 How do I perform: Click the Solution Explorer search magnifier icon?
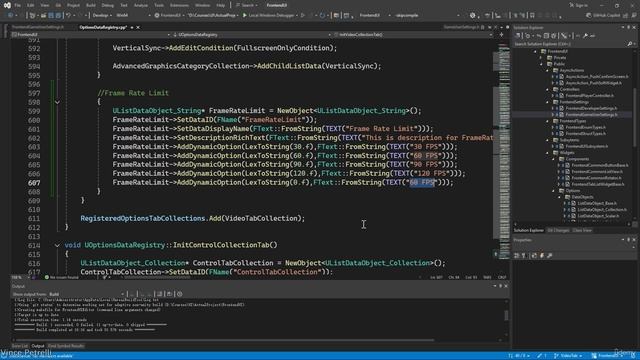630,44
